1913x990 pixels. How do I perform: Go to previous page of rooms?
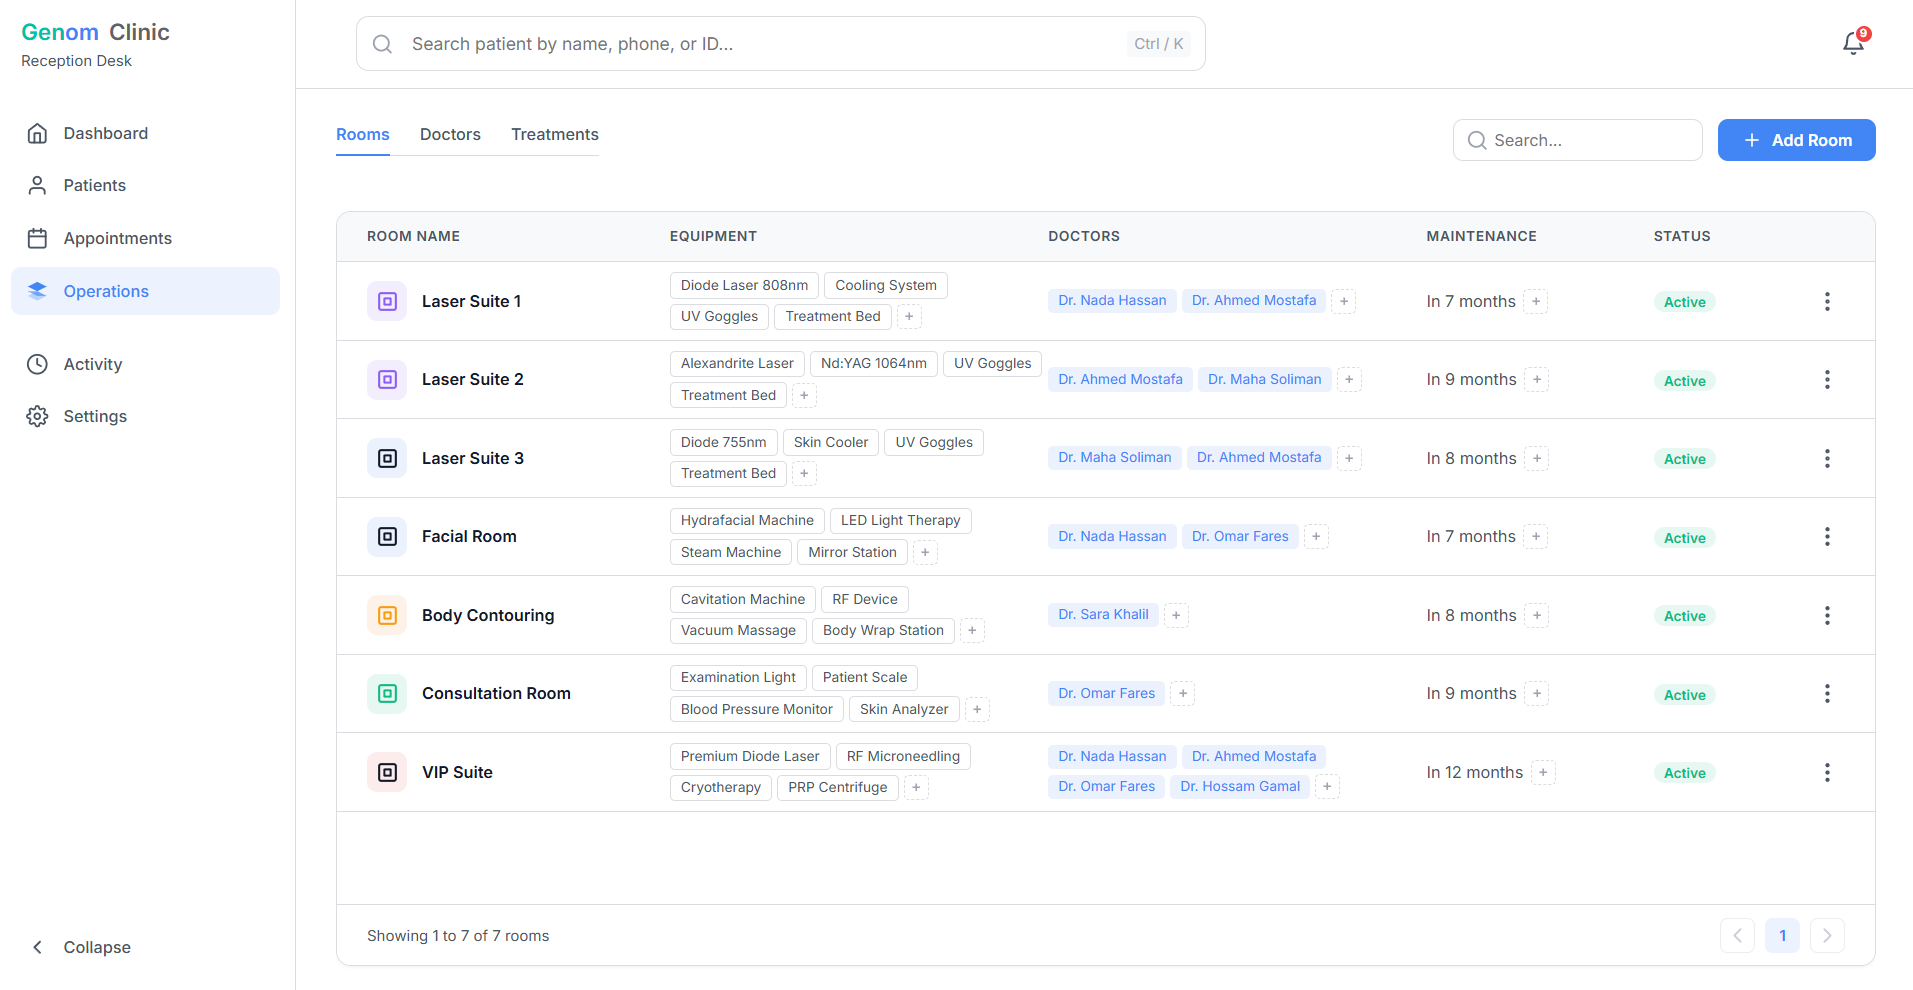point(1737,936)
